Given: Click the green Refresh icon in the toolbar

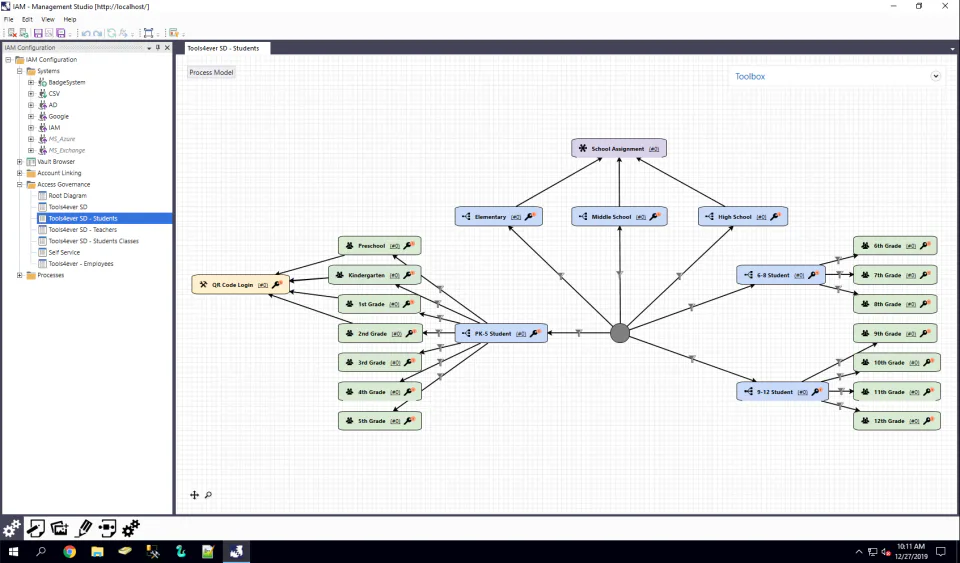Looking at the screenshot, I should tap(111, 33).
